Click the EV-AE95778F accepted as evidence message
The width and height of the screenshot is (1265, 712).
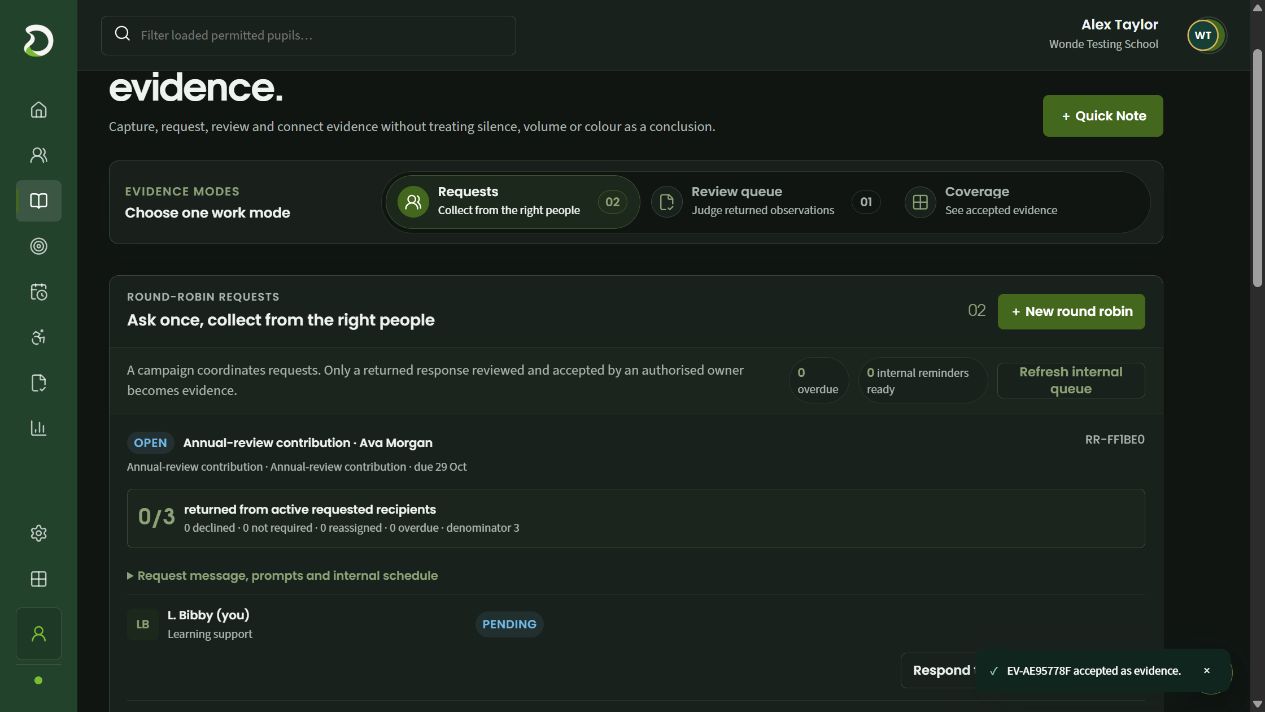tap(1093, 671)
